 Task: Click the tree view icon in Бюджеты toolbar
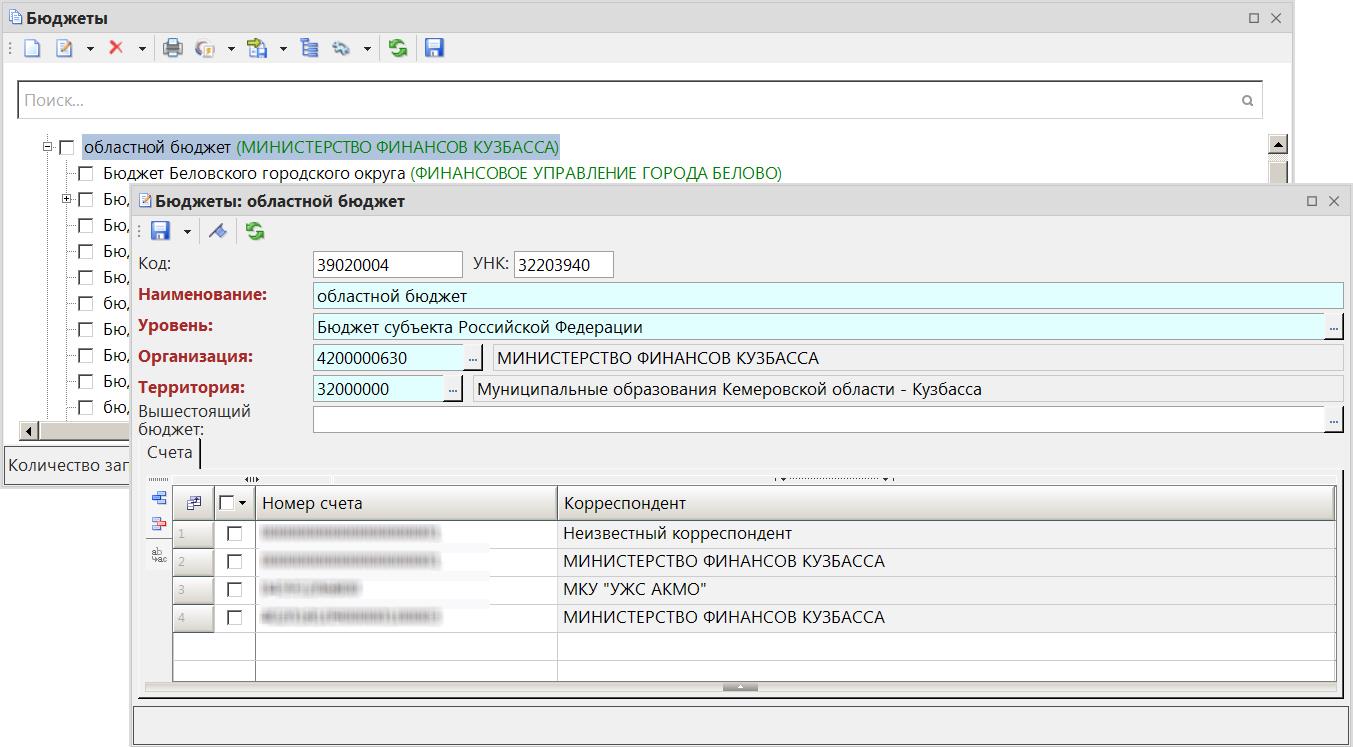point(309,48)
